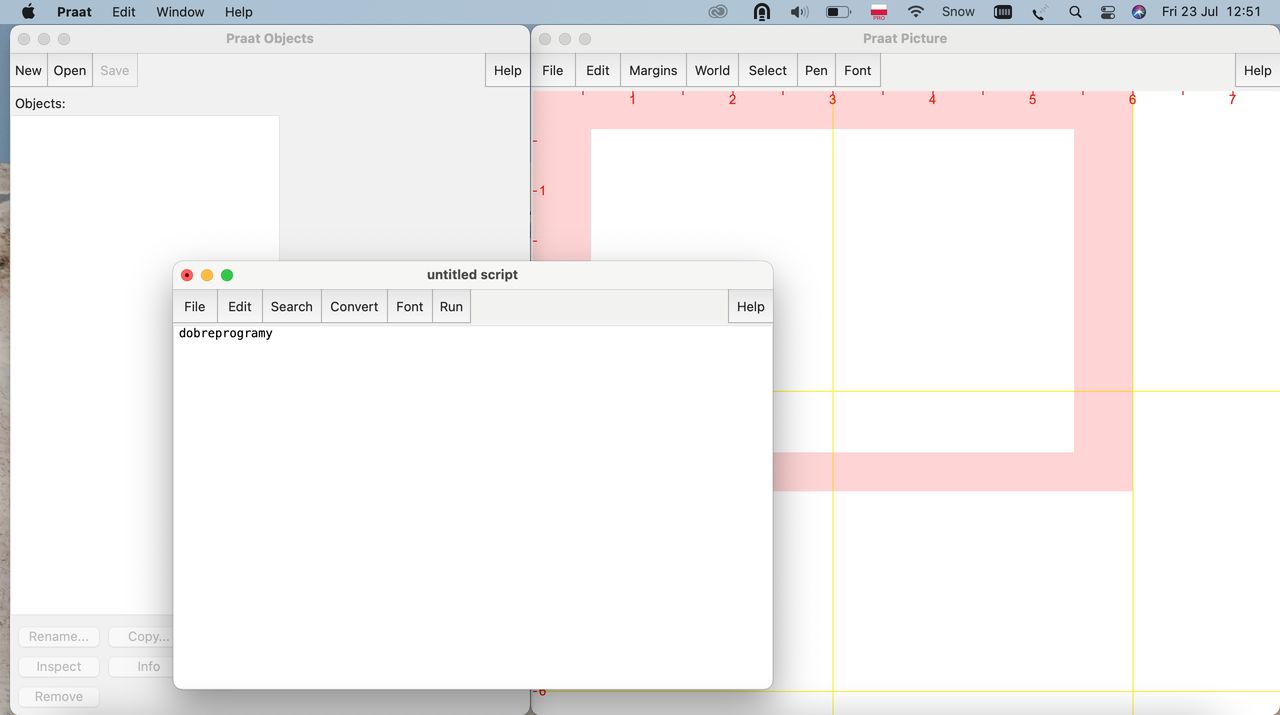The width and height of the screenshot is (1280, 715).
Task: Open the Search menu in script window
Action: [x=292, y=306]
